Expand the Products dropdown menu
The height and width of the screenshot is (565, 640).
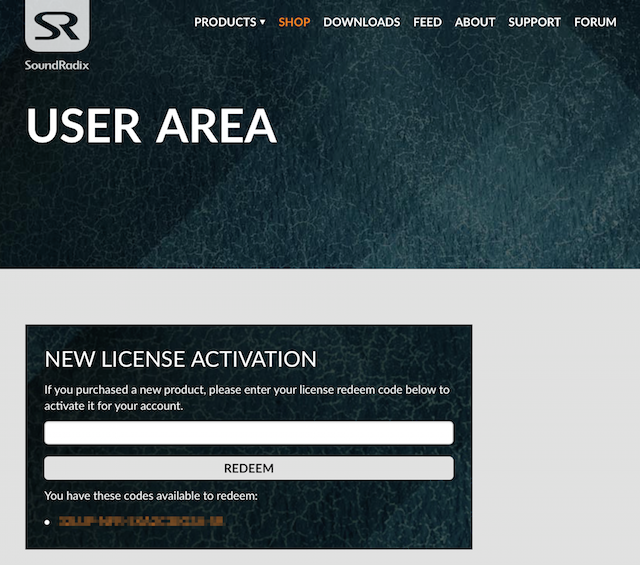tap(230, 22)
